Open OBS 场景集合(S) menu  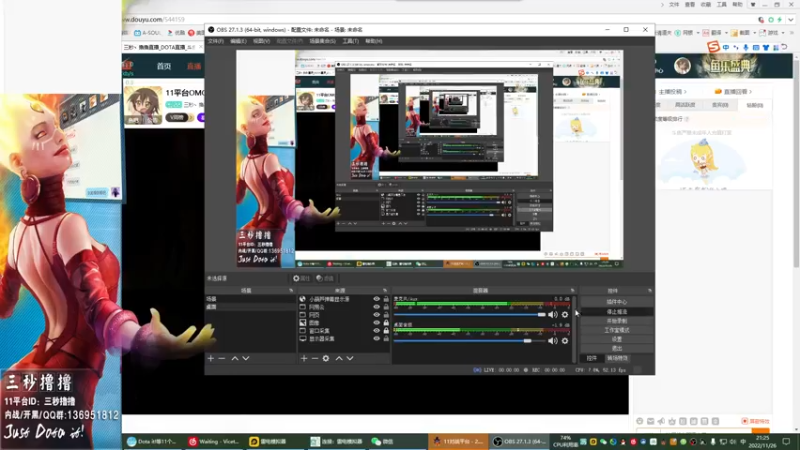click(x=322, y=41)
